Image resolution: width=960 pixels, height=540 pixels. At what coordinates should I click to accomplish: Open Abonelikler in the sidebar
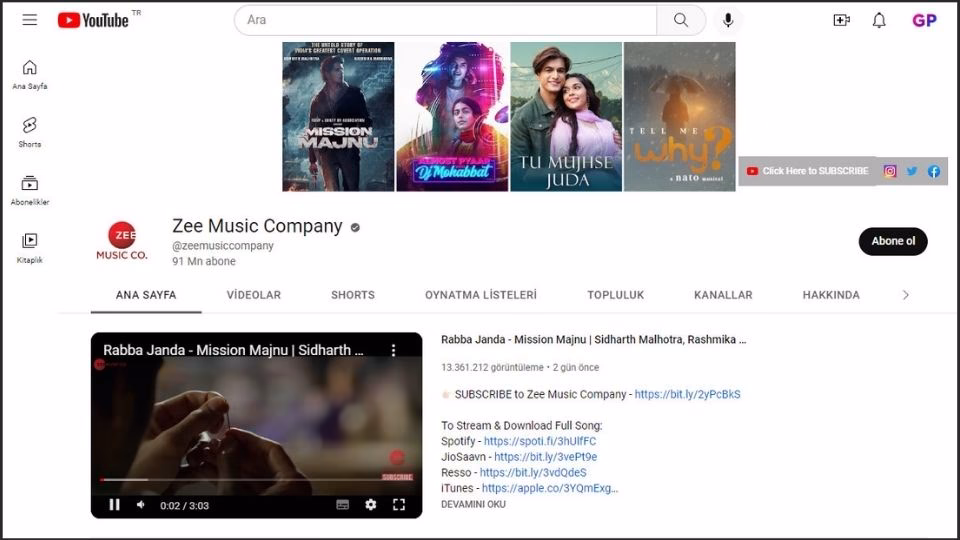pyautogui.click(x=29, y=190)
